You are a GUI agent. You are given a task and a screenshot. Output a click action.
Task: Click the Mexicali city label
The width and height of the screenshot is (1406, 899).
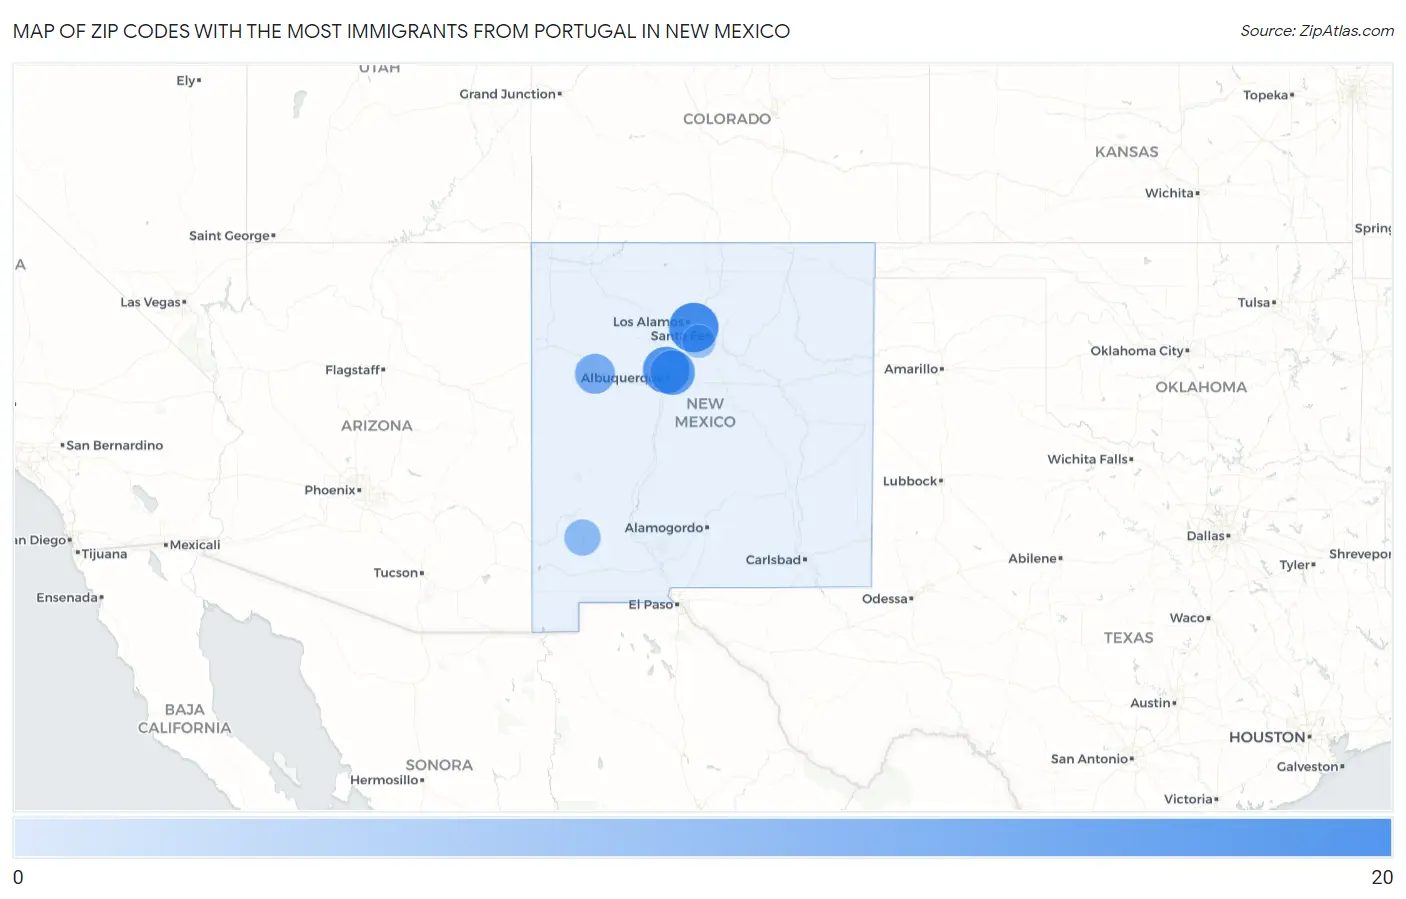[x=195, y=545]
